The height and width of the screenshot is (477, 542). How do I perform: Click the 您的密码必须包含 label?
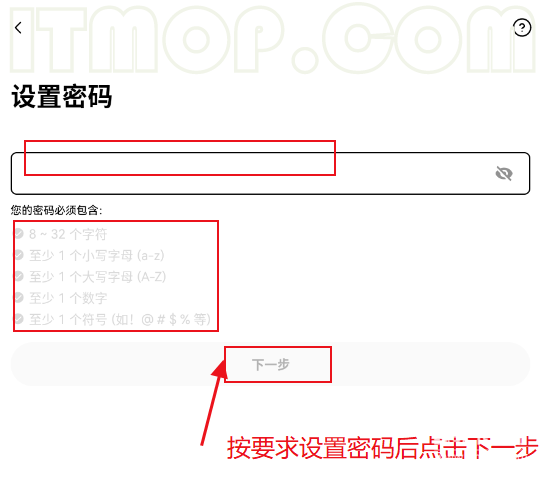(56, 210)
